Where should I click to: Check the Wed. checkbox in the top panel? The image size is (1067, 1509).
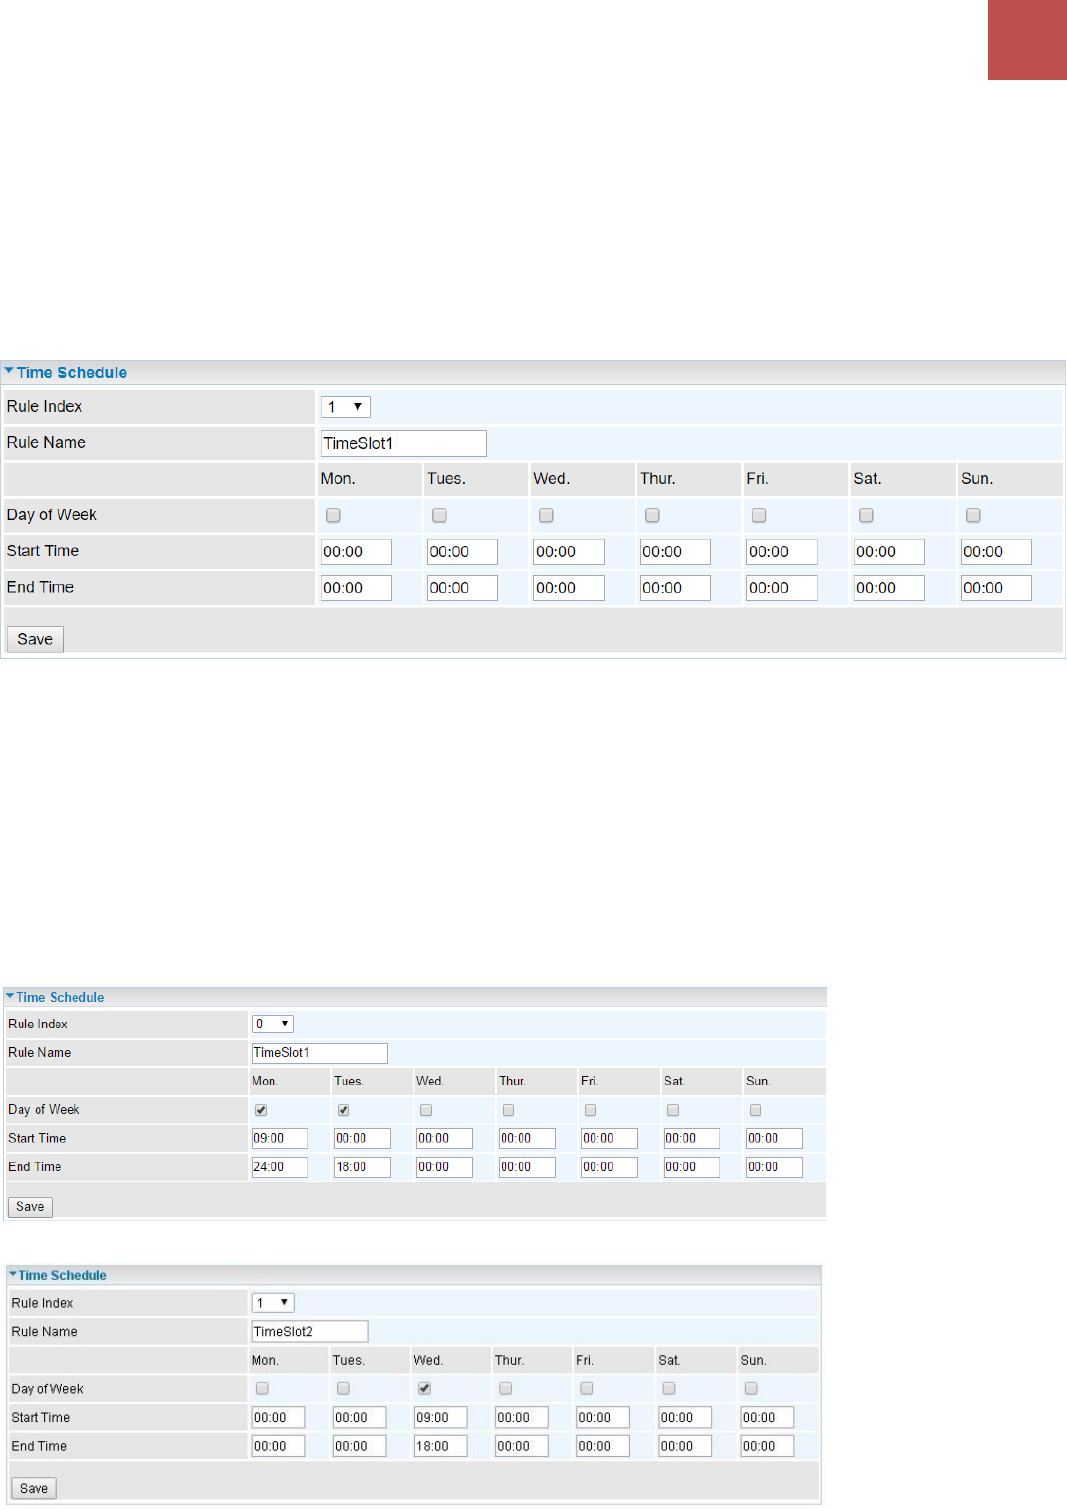pyautogui.click(x=546, y=515)
